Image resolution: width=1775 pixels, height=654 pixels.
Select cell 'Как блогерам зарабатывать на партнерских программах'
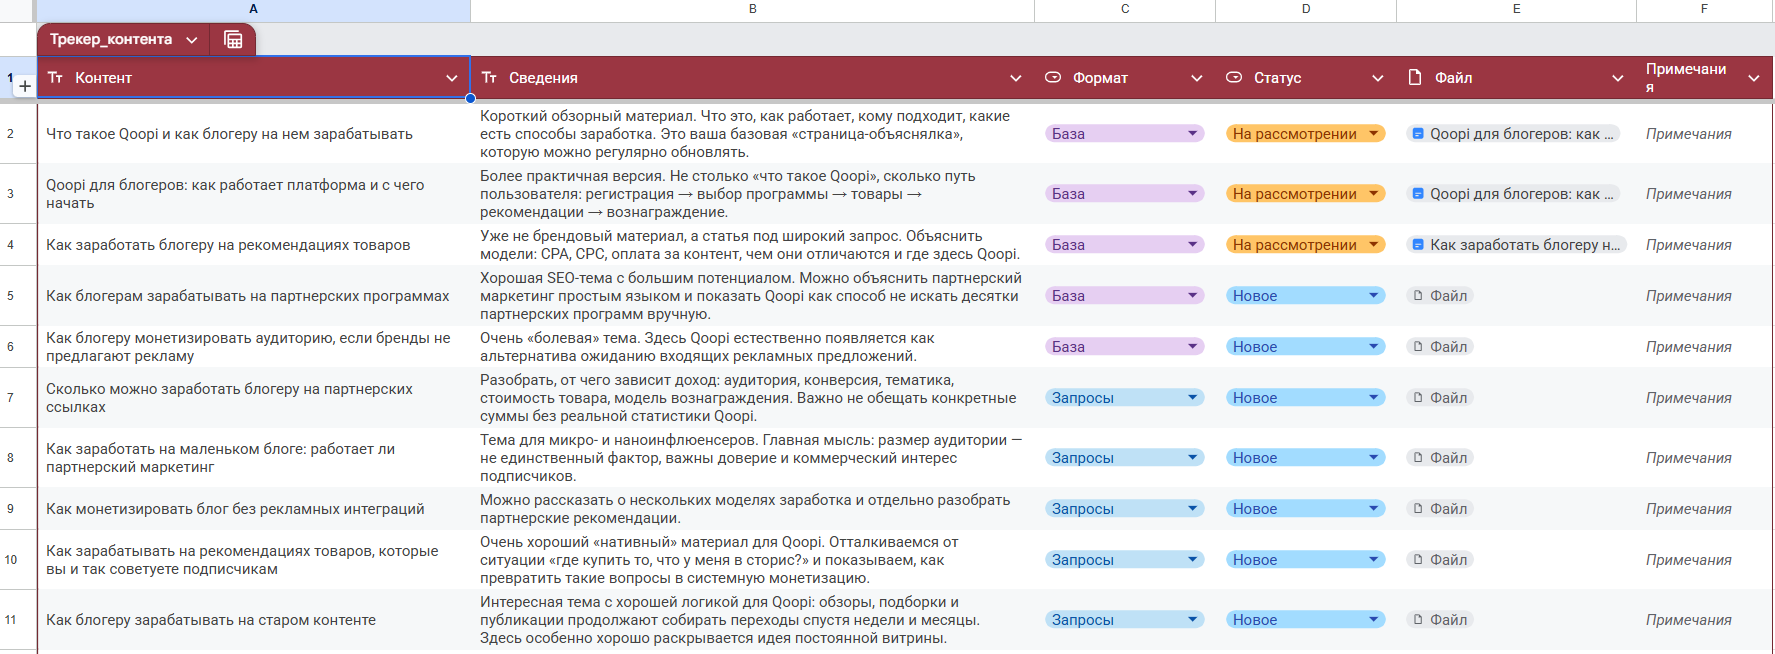[x=253, y=296]
